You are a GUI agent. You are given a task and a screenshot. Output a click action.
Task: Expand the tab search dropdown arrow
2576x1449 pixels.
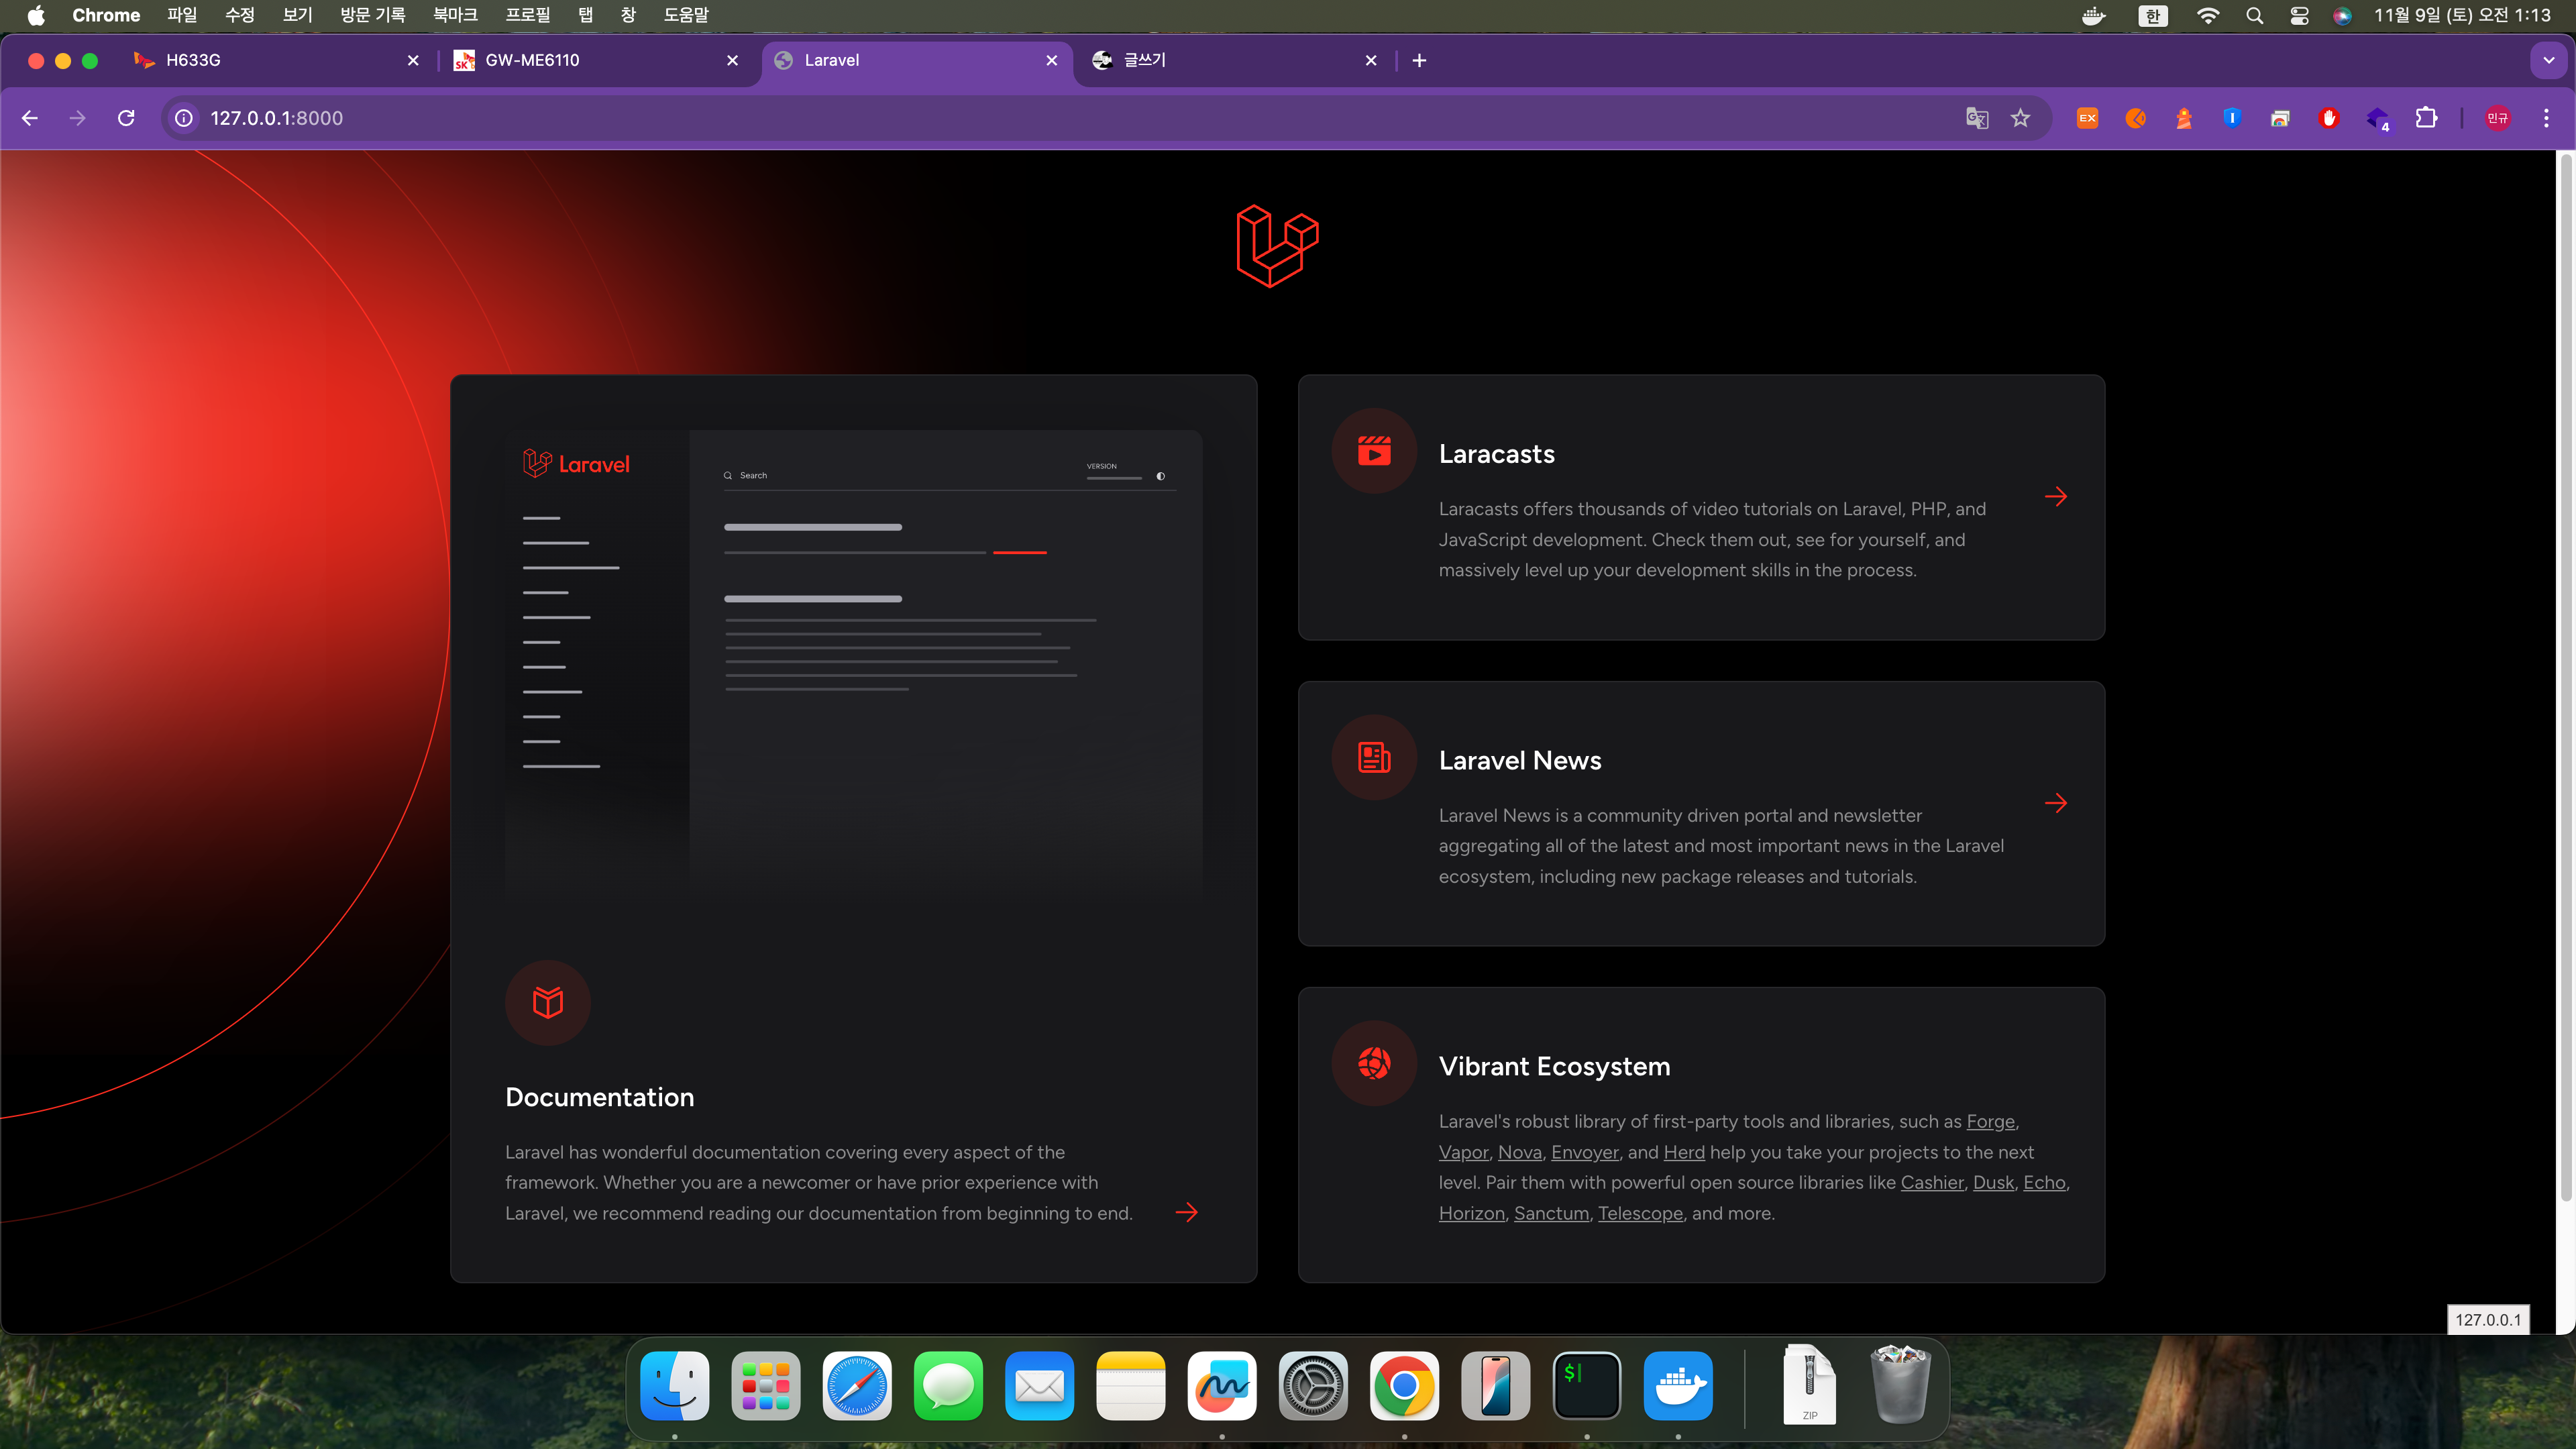click(2548, 60)
